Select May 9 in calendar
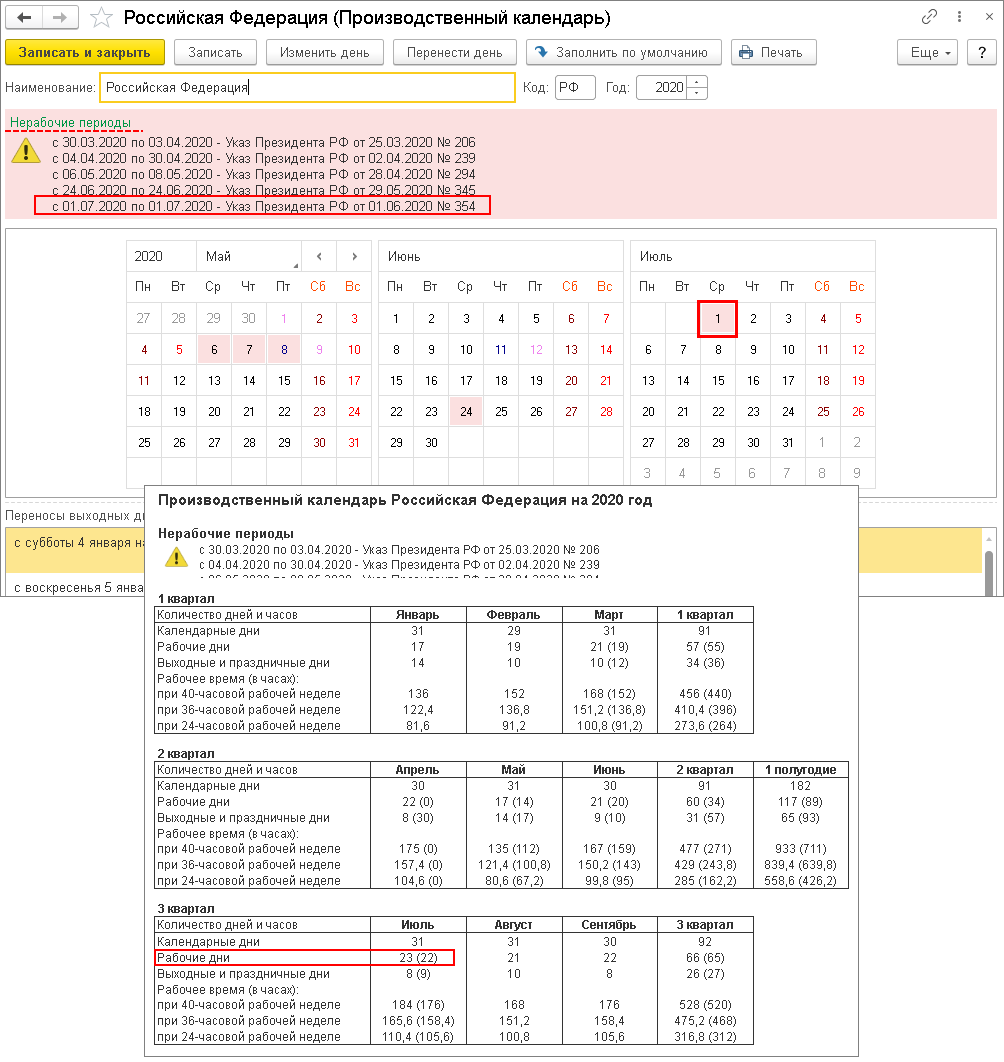The width and height of the screenshot is (1004, 1062). 319,349
